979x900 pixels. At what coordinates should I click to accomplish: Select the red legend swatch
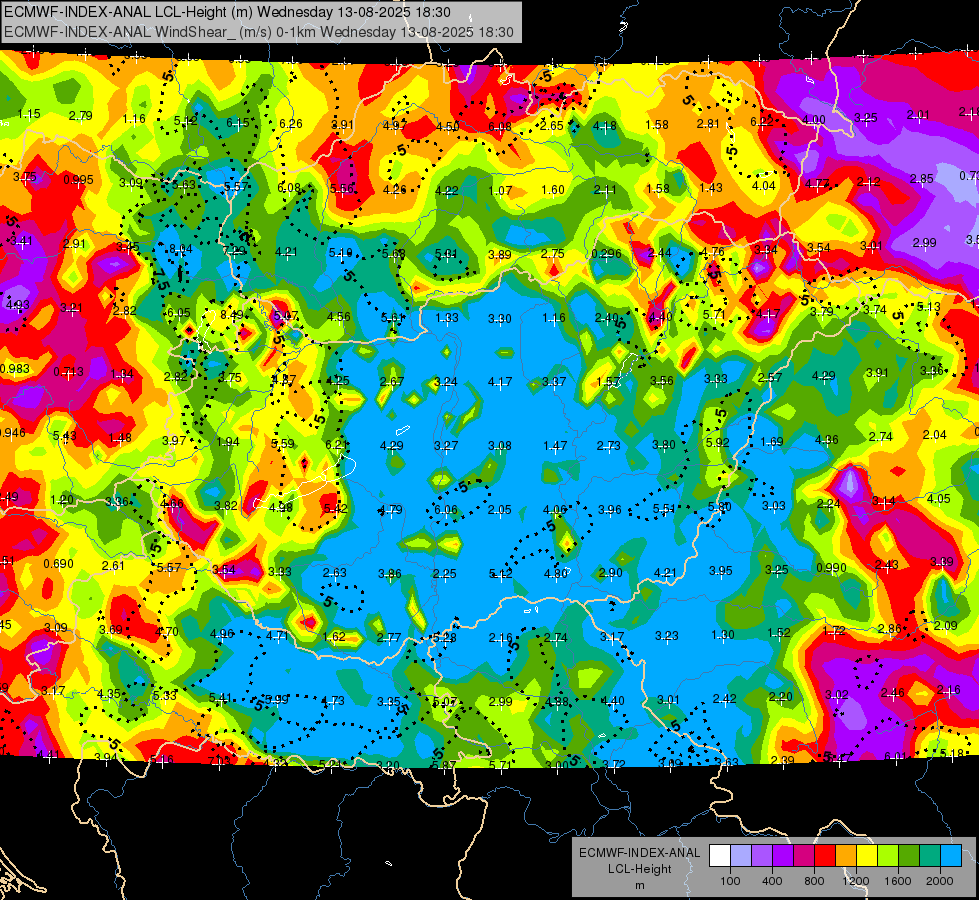click(x=825, y=856)
